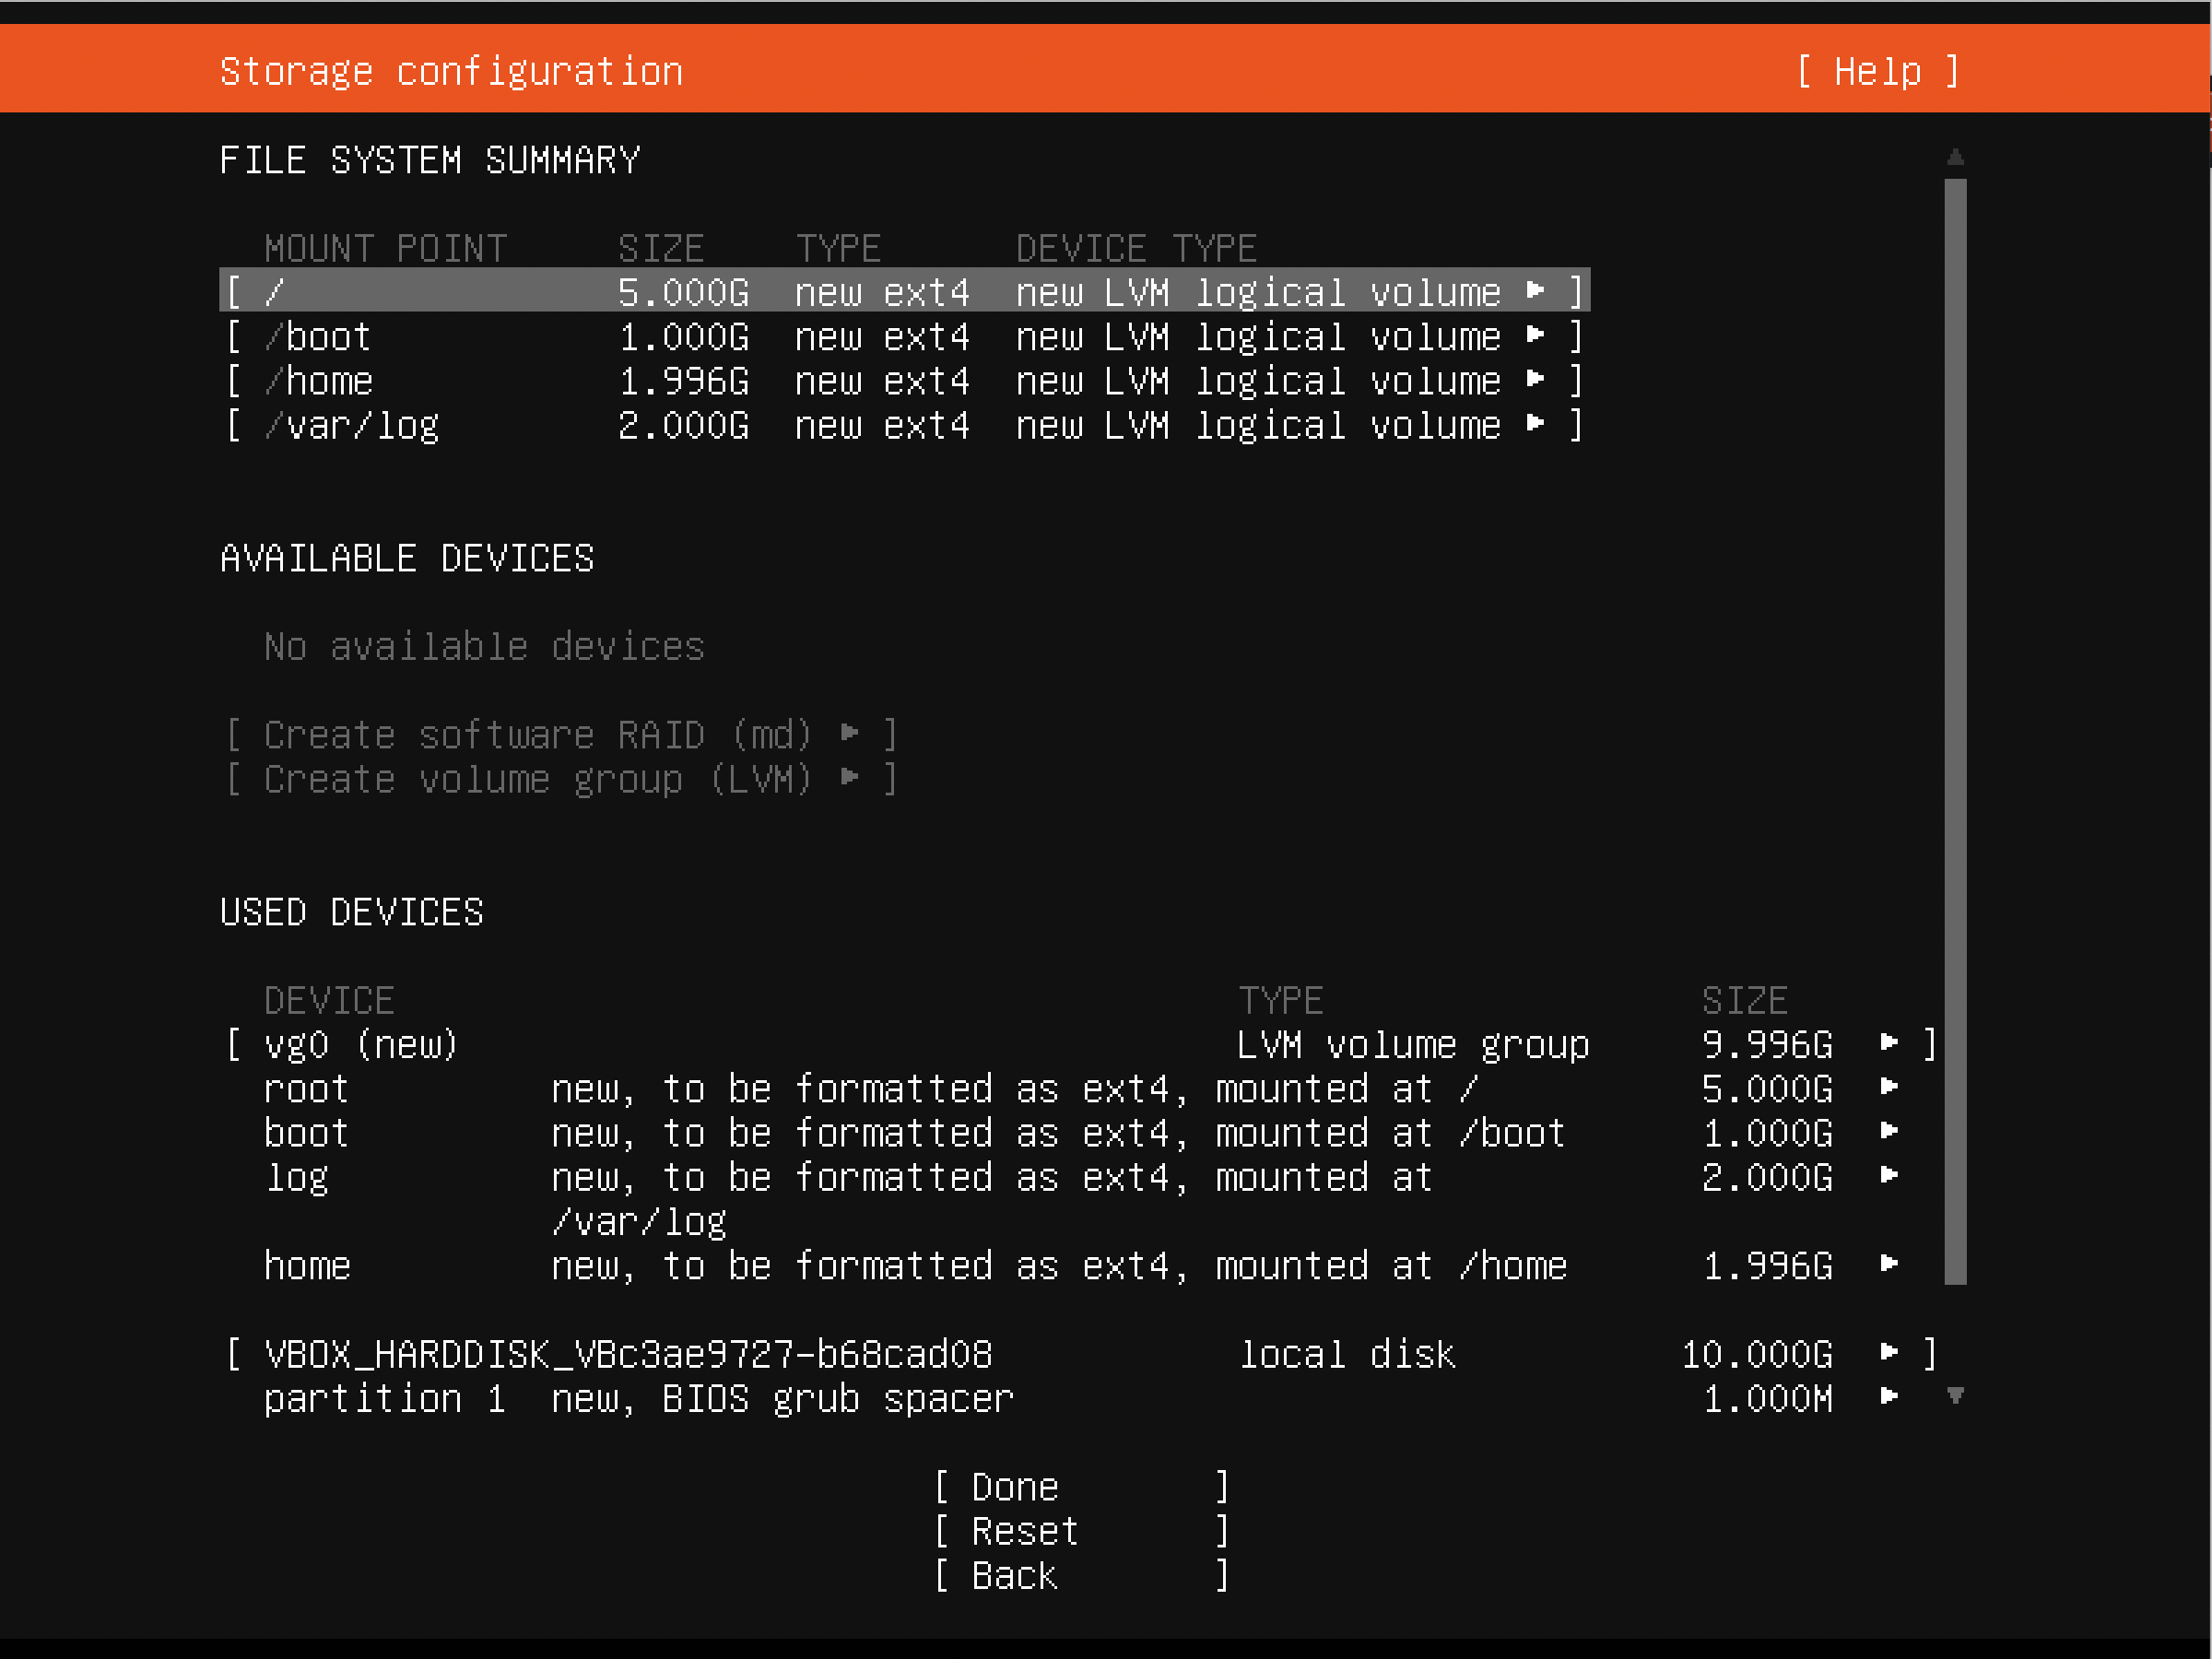The width and height of the screenshot is (2212, 1659).
Task: Expand the VBOX_HARDDISK local disk options
Action: [x=1889, y=1353]
